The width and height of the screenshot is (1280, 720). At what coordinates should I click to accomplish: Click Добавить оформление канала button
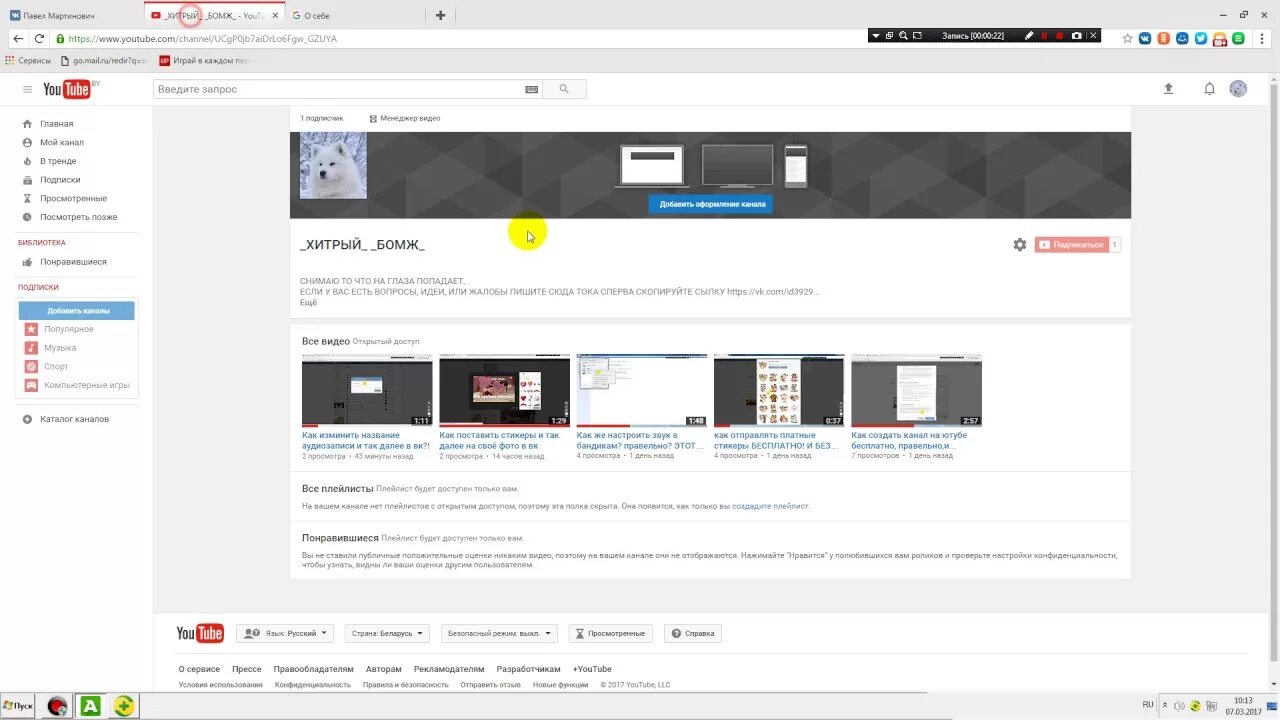coord(711,204)
